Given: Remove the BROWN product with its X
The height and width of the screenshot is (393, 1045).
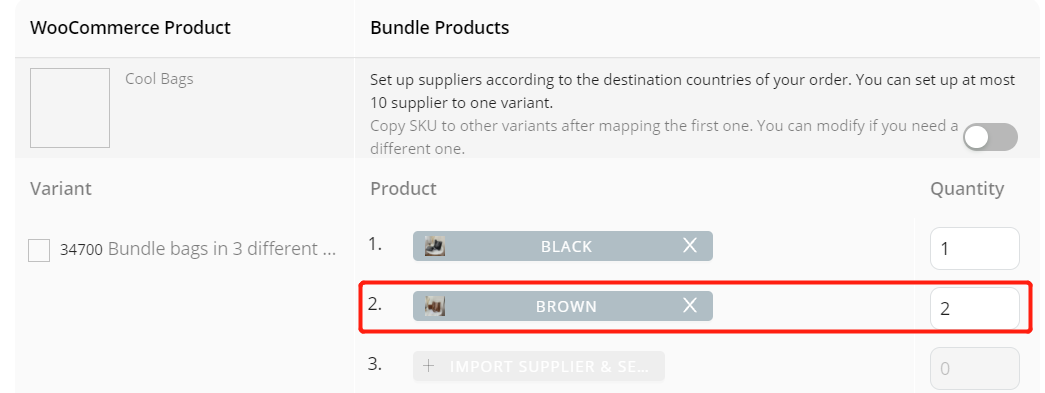Looking at the screenshot, I should pos(690,306).
